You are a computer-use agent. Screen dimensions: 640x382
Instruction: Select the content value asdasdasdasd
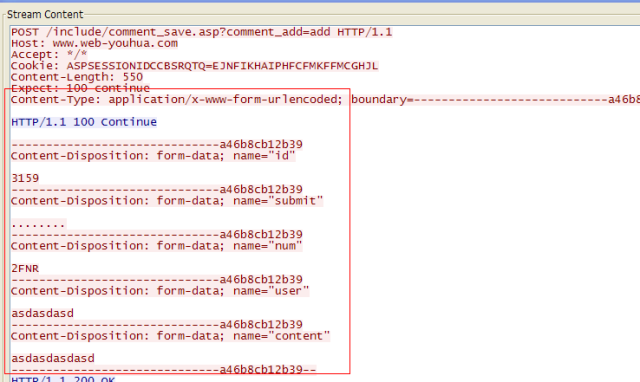pos(53,358)
